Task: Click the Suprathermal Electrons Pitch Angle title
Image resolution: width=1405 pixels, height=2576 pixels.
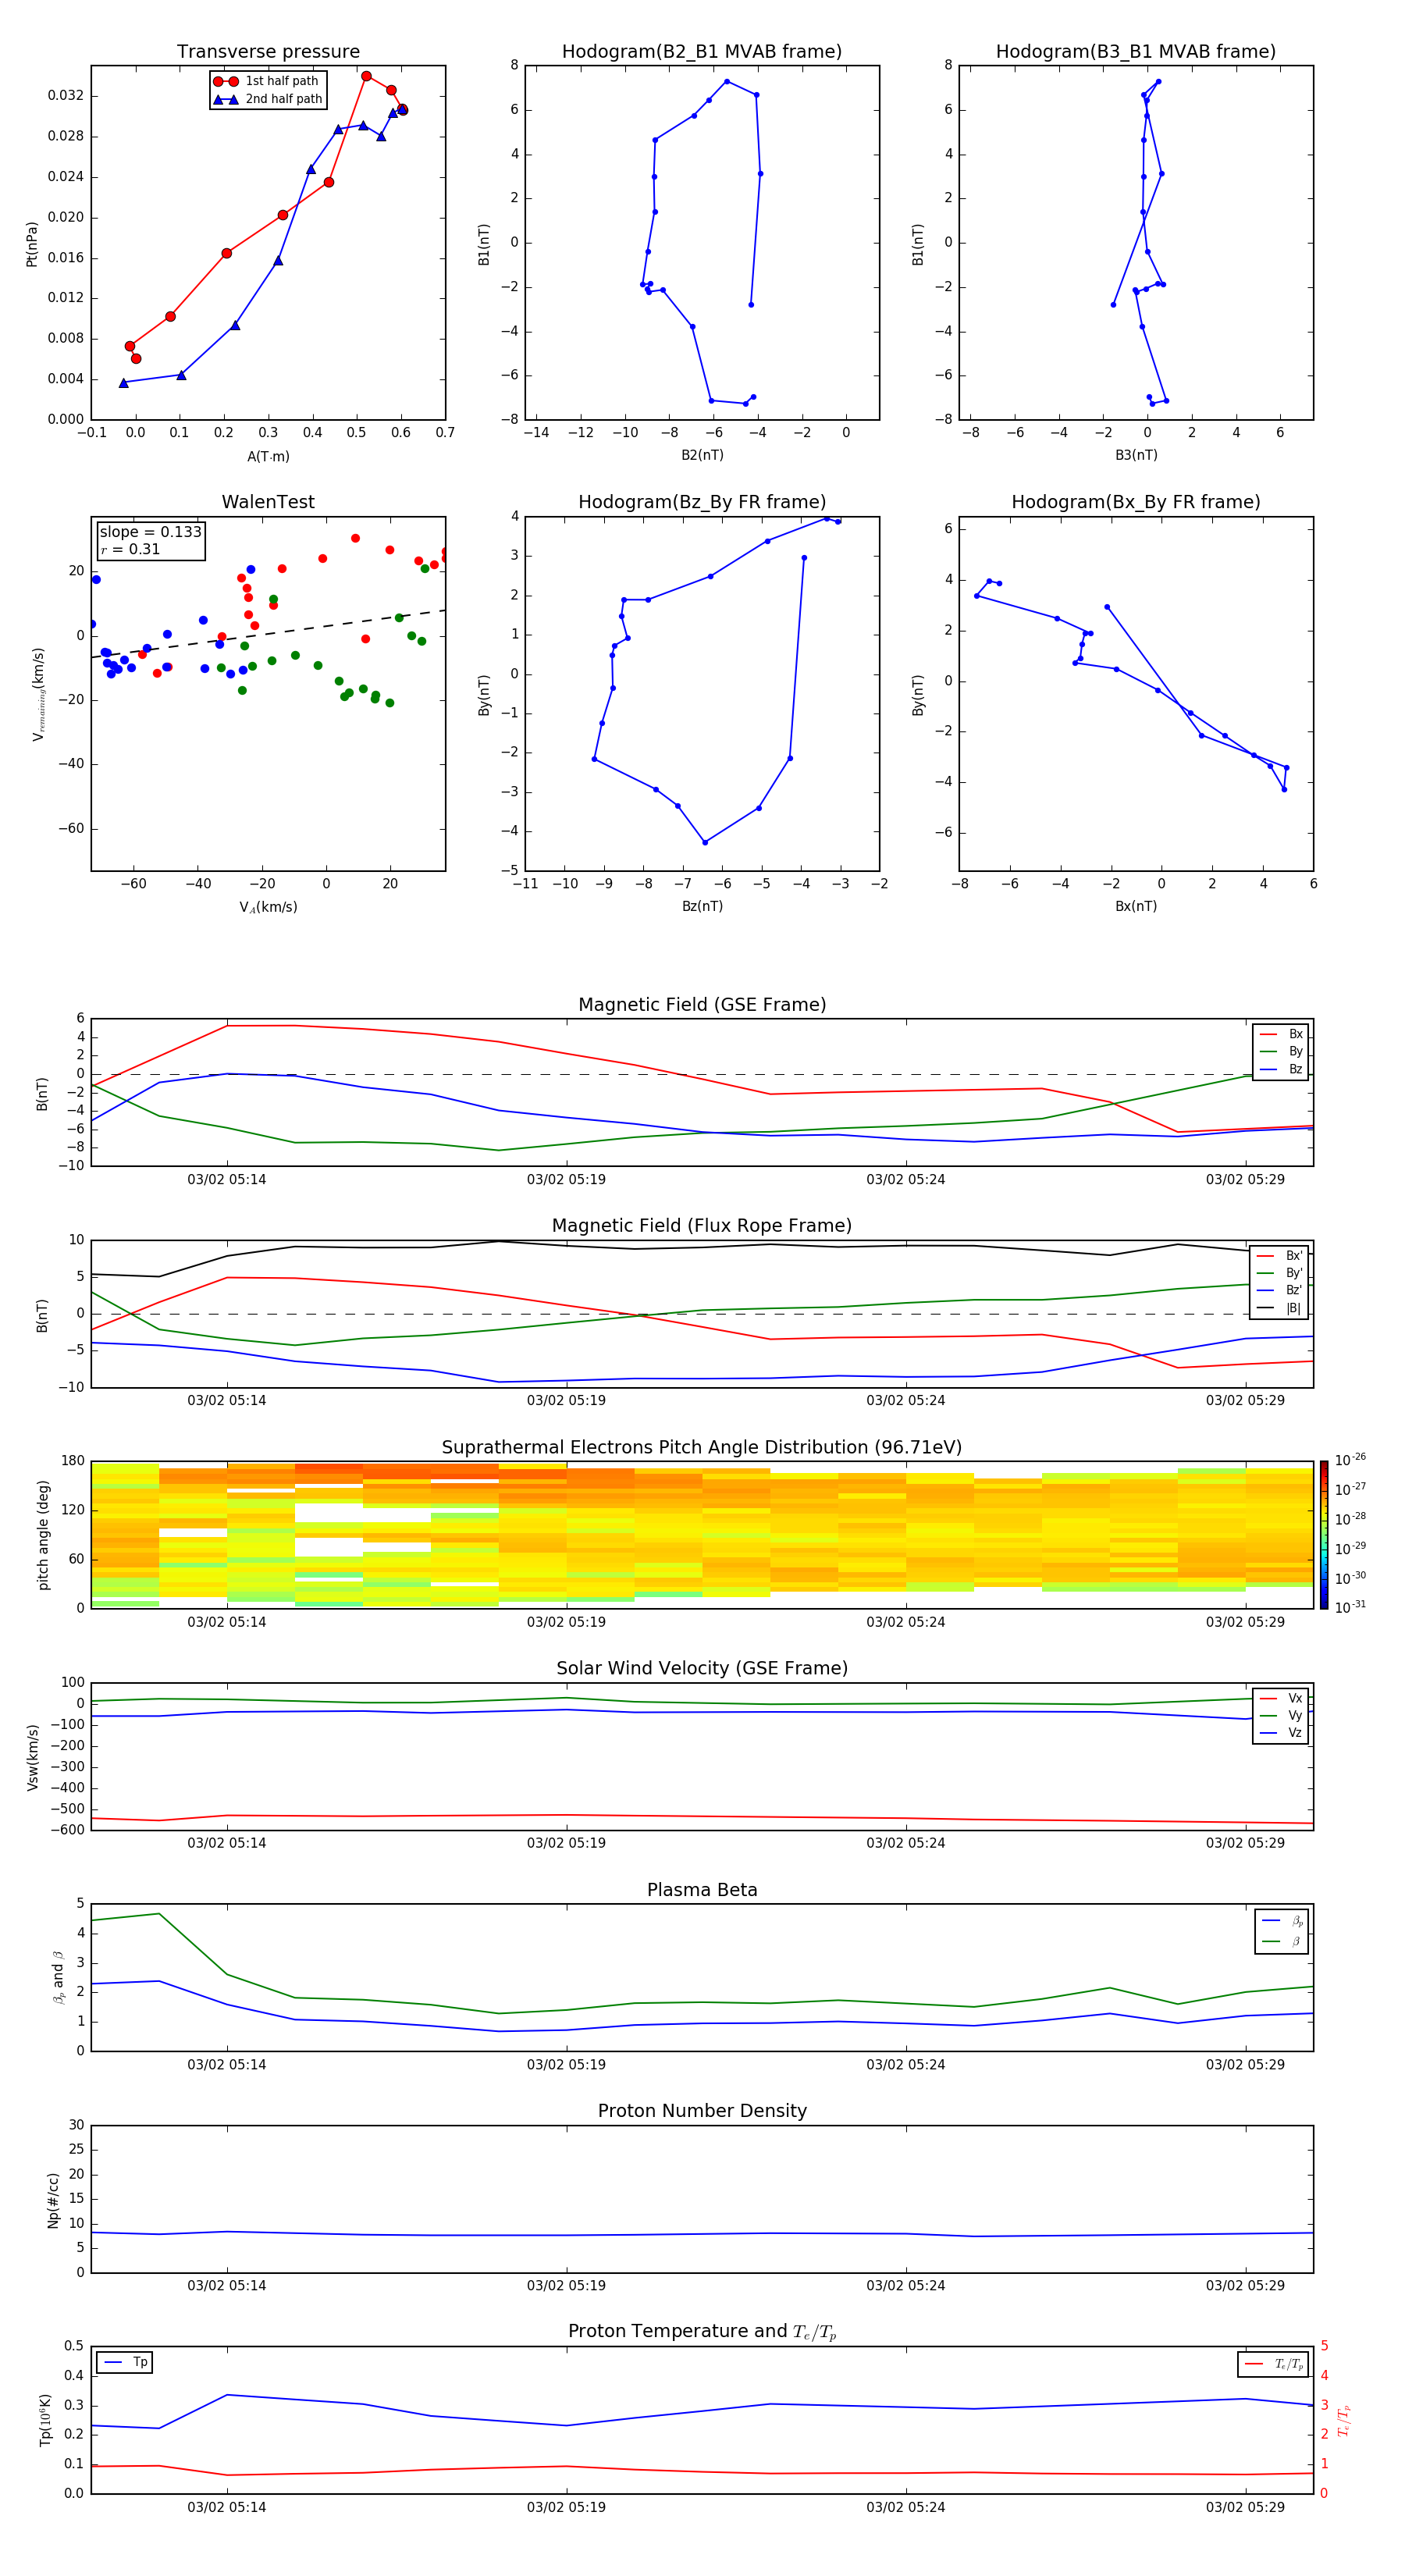Action: tap(702, 1447)
